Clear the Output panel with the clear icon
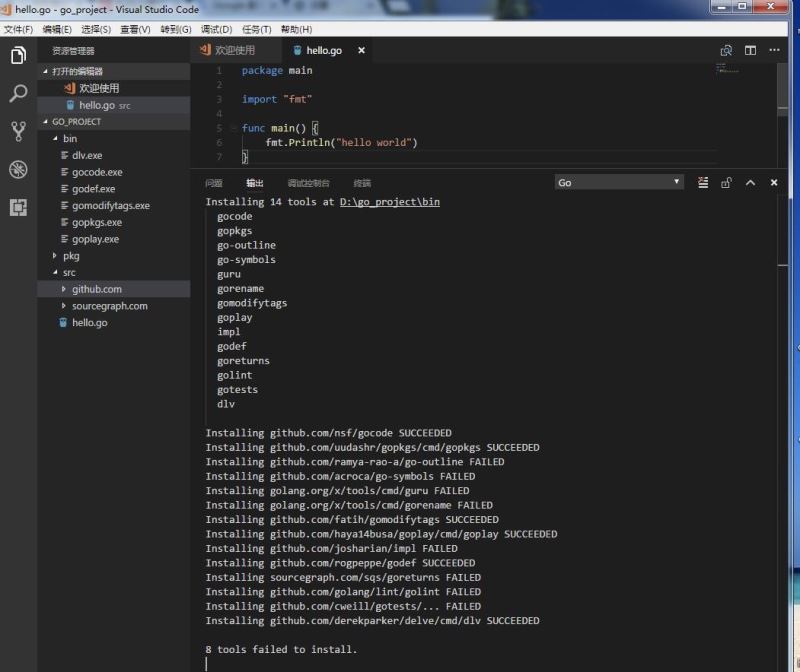Screen dimensions: 800x672 [x=701, y=184]
